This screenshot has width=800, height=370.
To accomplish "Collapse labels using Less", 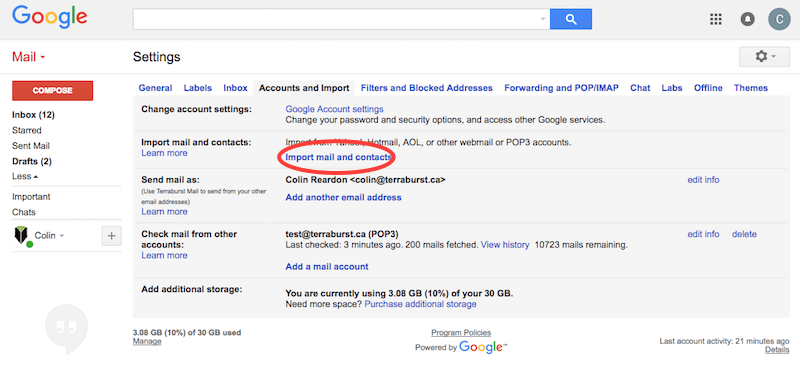I will pyautogui.click(x=24, y=177).
